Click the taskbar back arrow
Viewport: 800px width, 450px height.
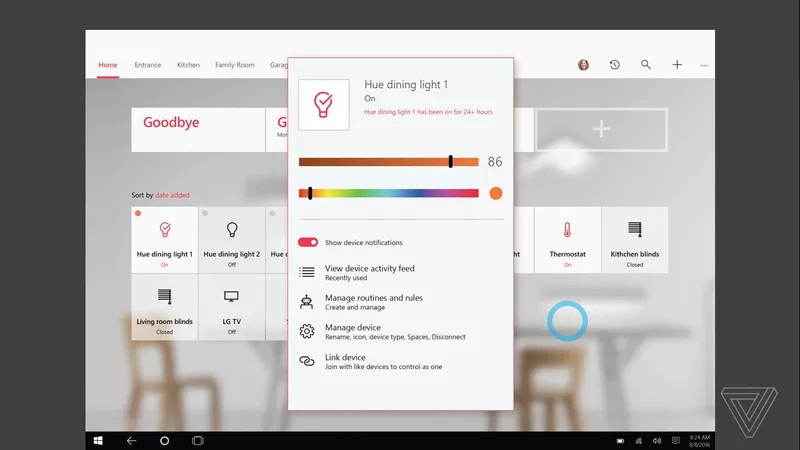131,440
